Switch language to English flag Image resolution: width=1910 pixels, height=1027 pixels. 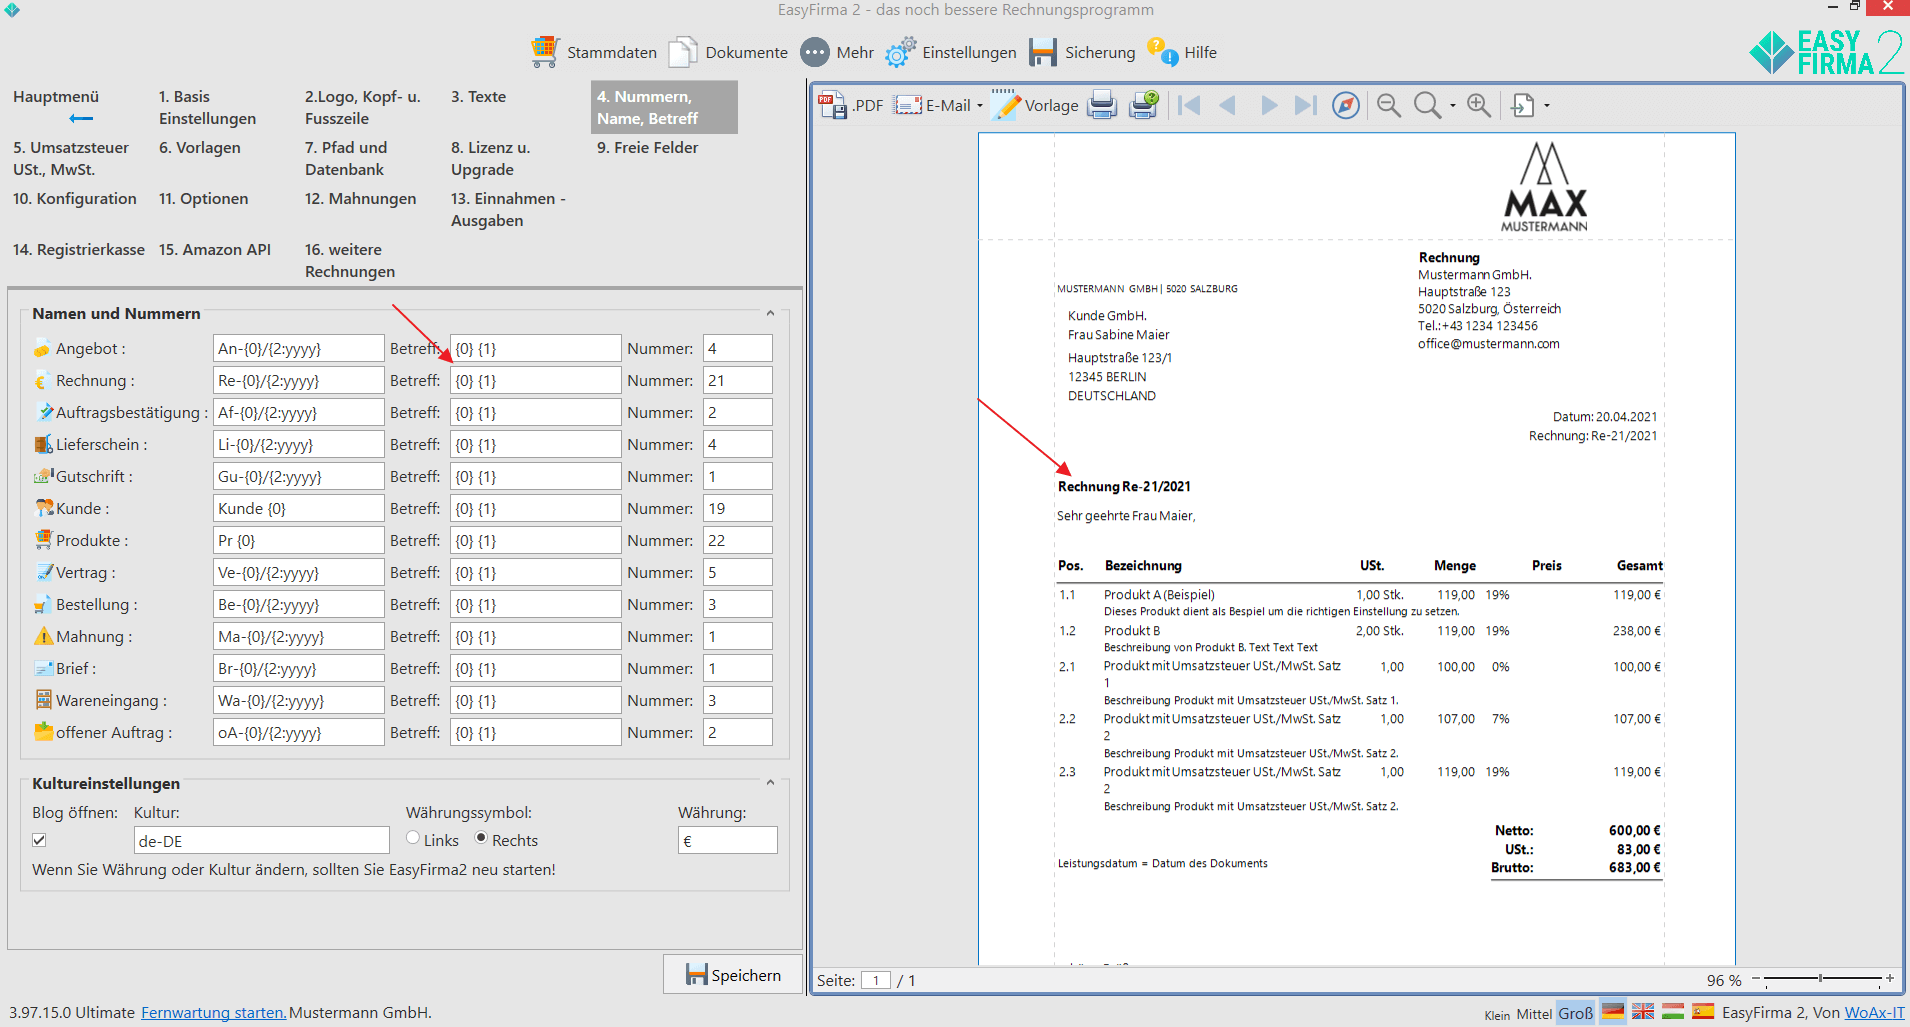[x=1643, y=1011]
